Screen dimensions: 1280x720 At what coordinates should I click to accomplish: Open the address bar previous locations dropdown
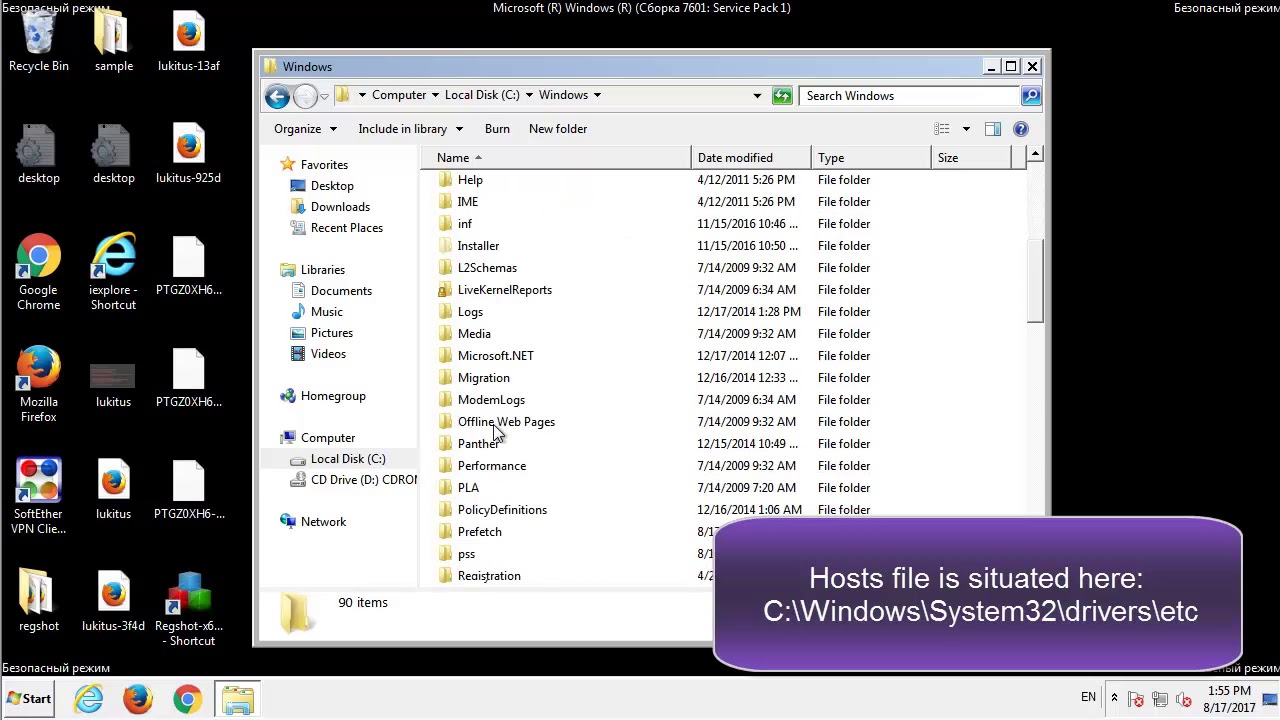757,96
